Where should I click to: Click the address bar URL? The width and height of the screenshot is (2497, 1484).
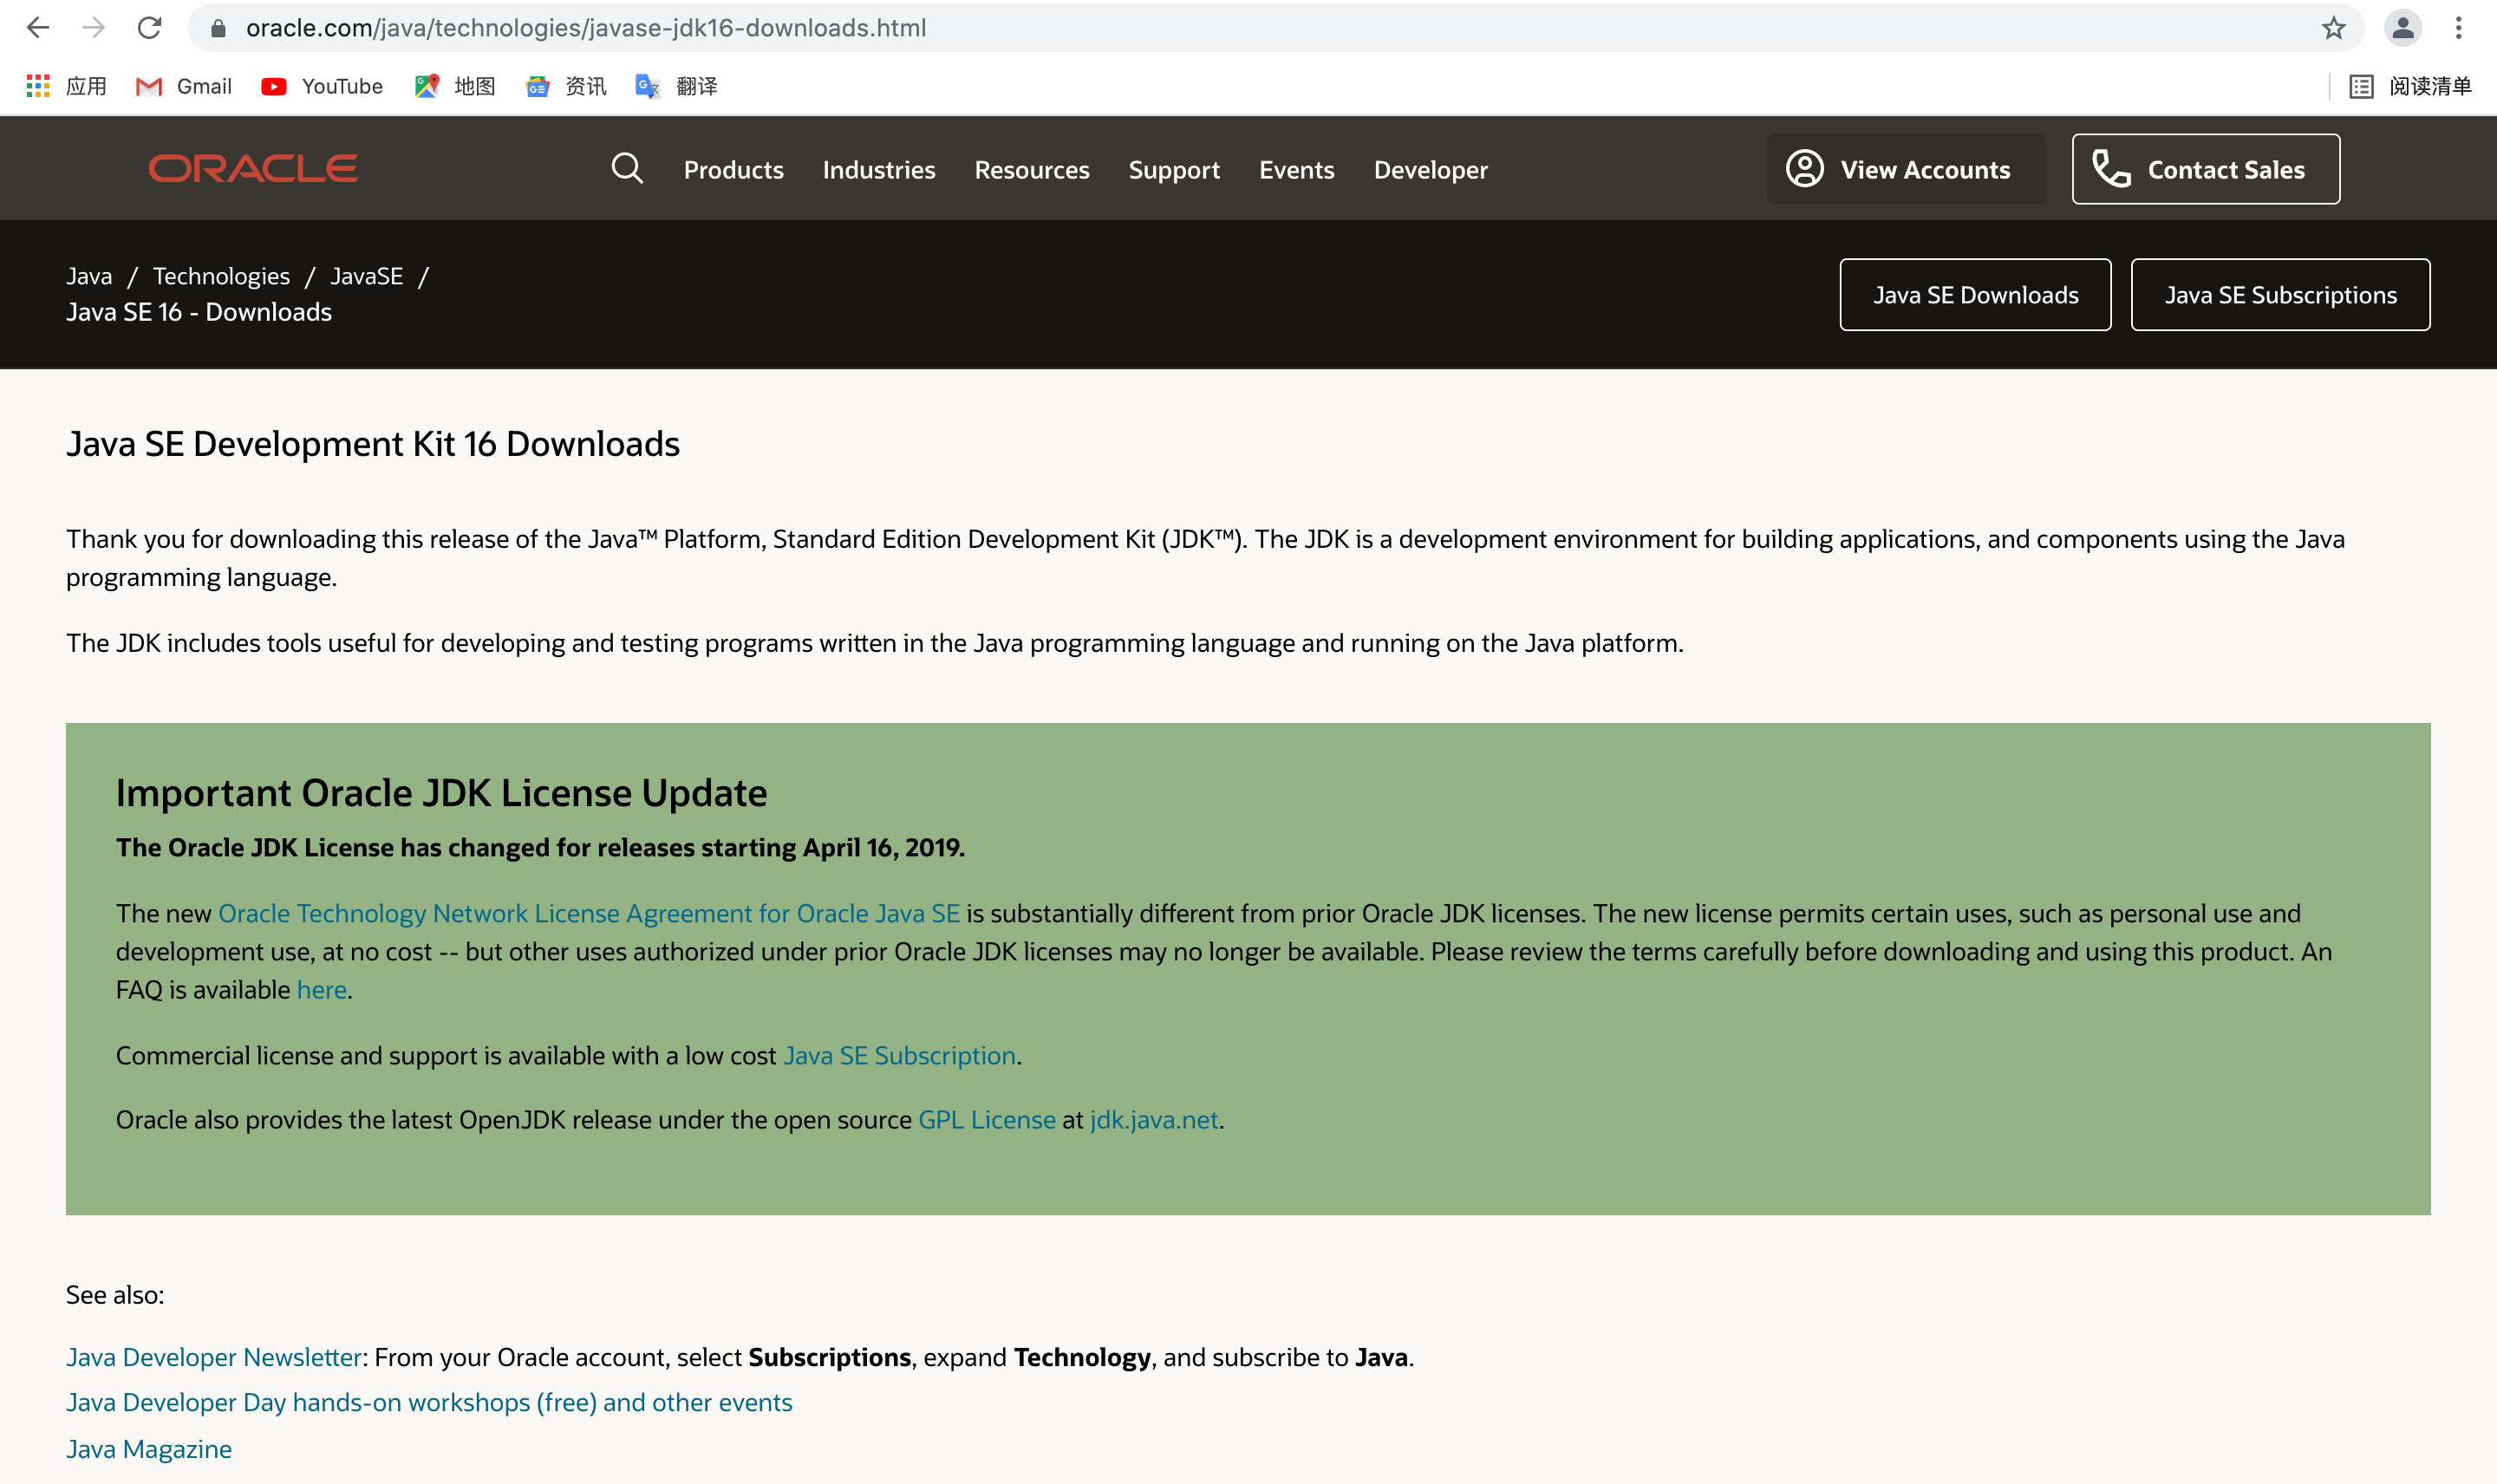(x=586, y=28)
